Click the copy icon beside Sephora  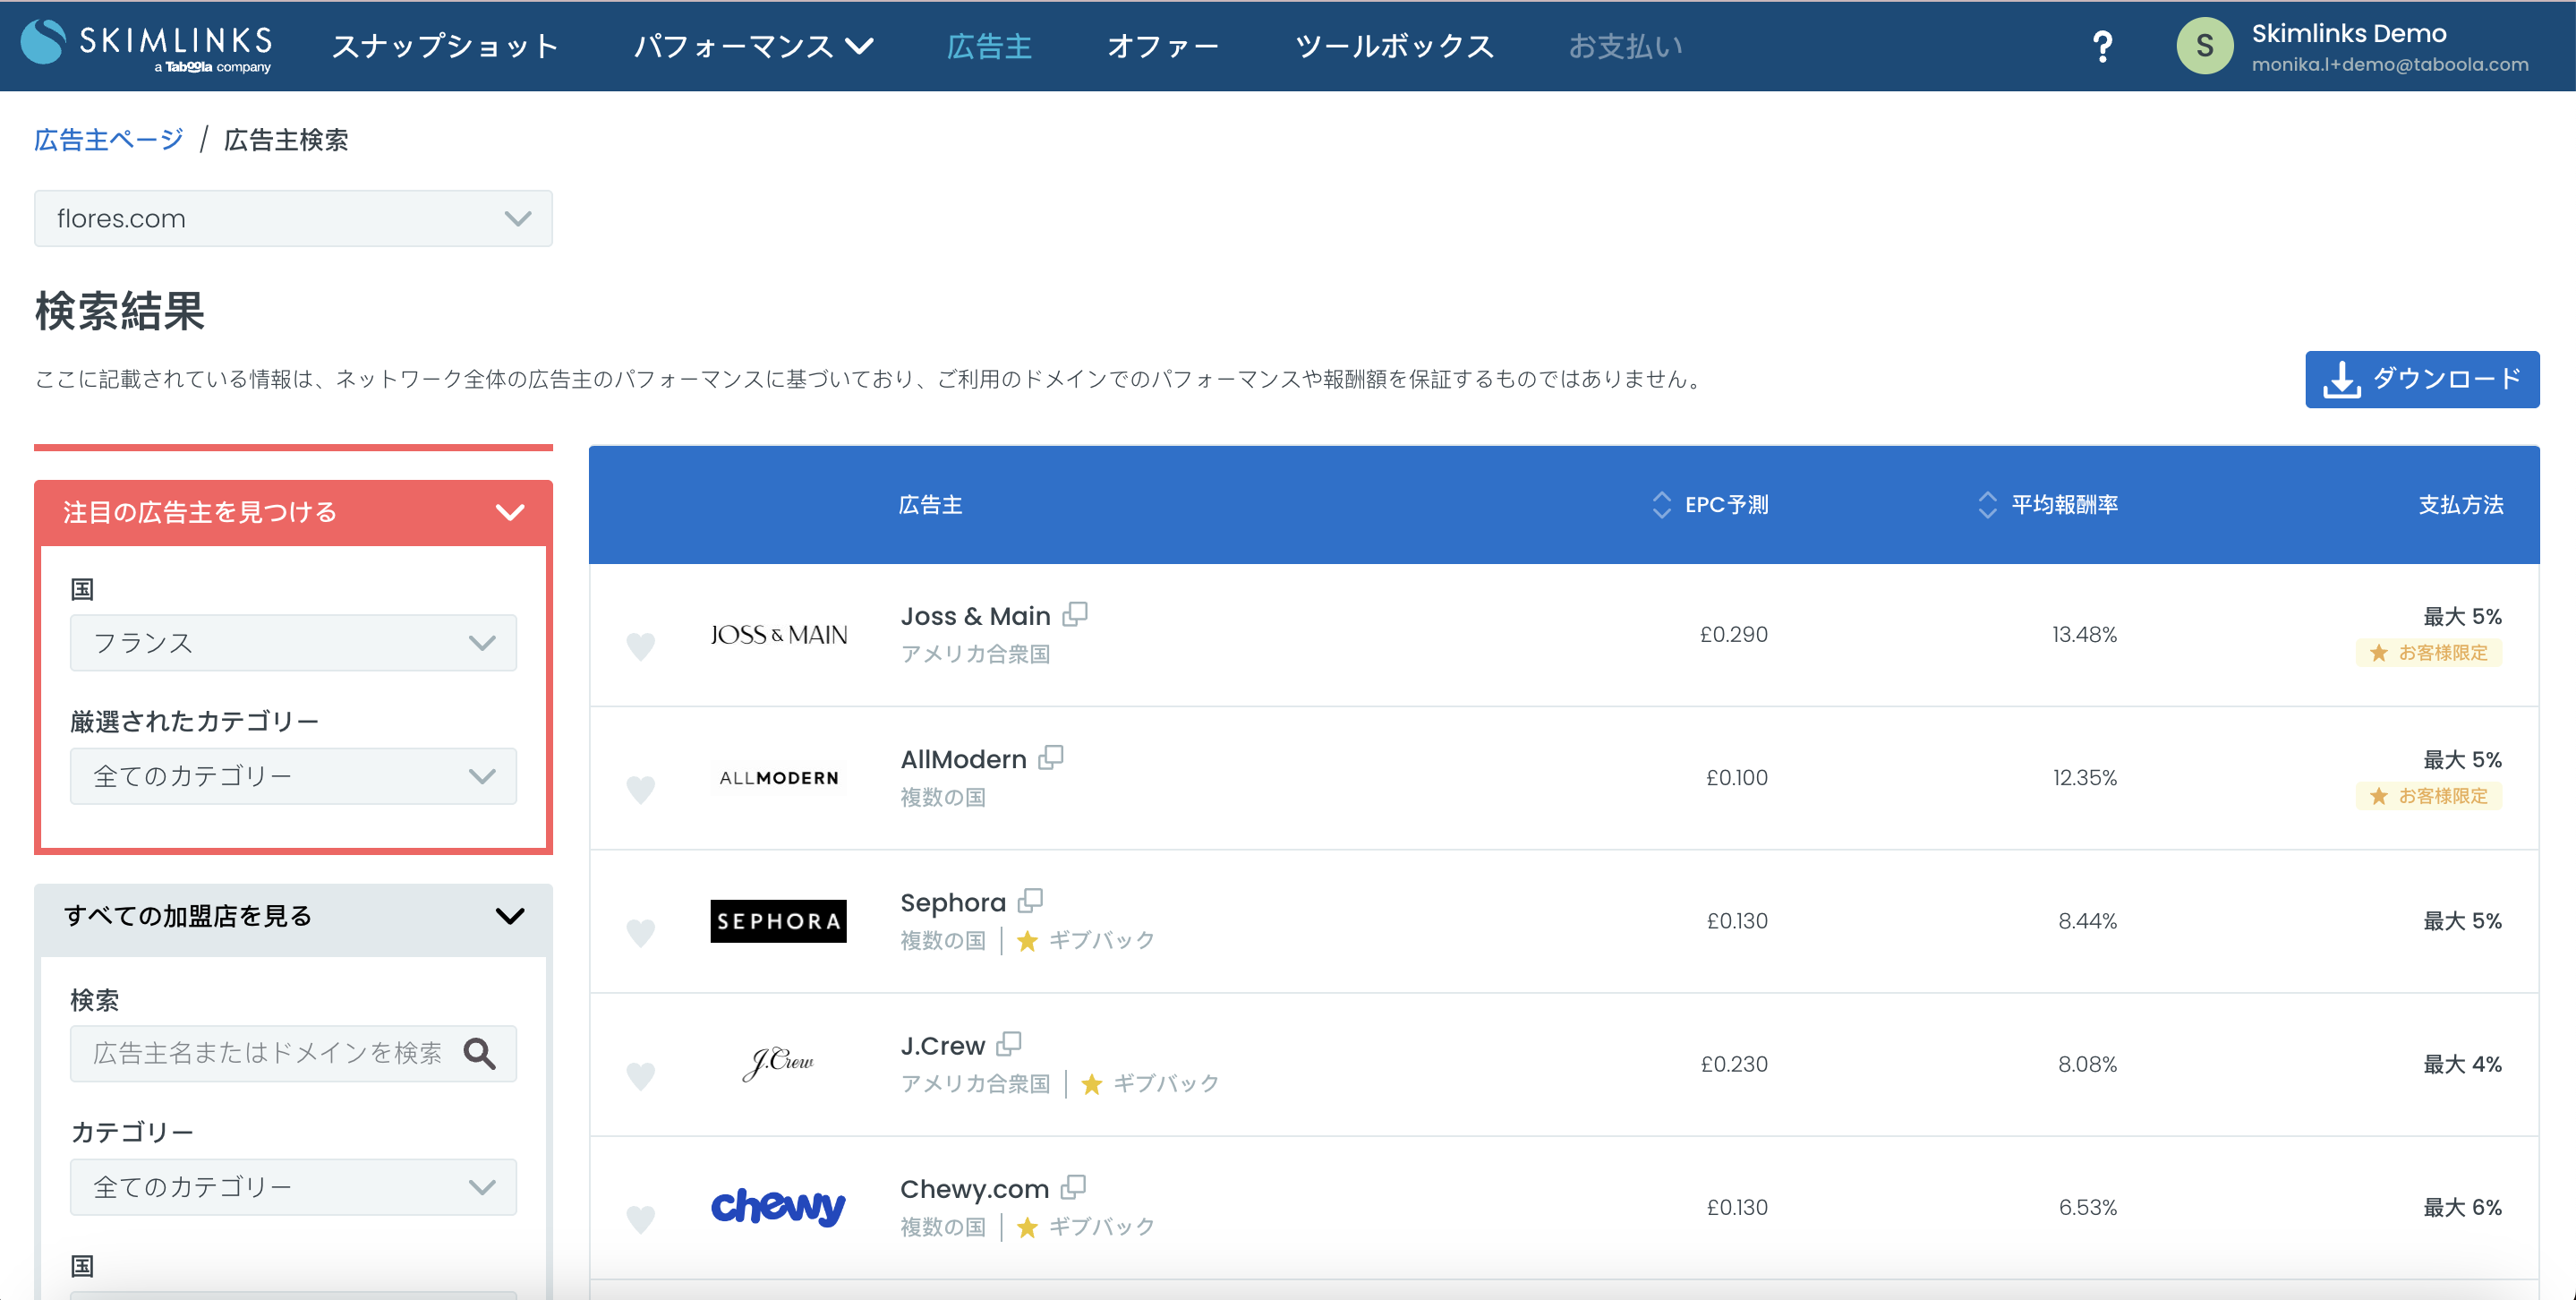1030,900
